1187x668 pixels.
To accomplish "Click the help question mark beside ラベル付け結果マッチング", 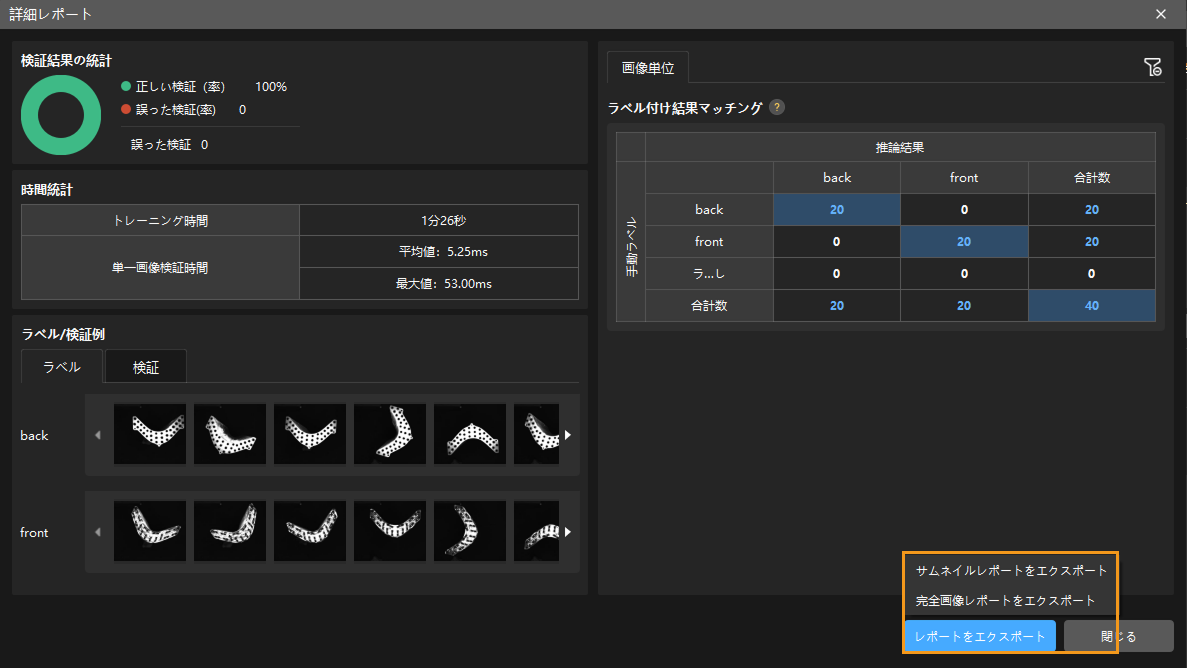I will (x=777, y=108).
